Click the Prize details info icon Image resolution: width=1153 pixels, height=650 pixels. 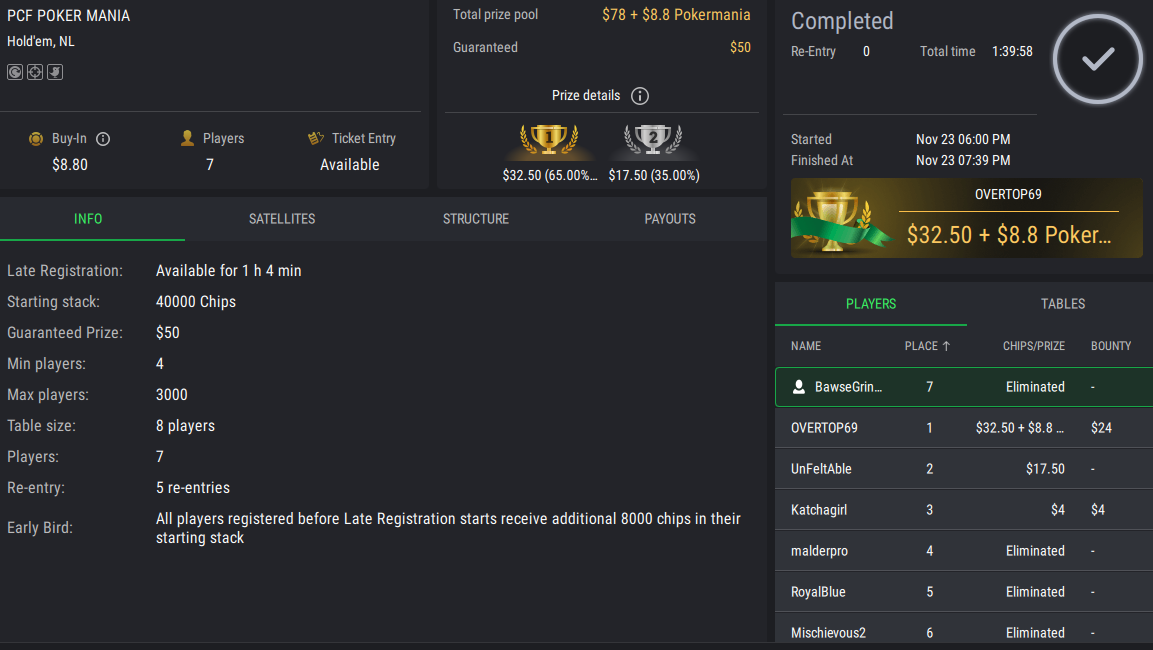tap(640, 96)
